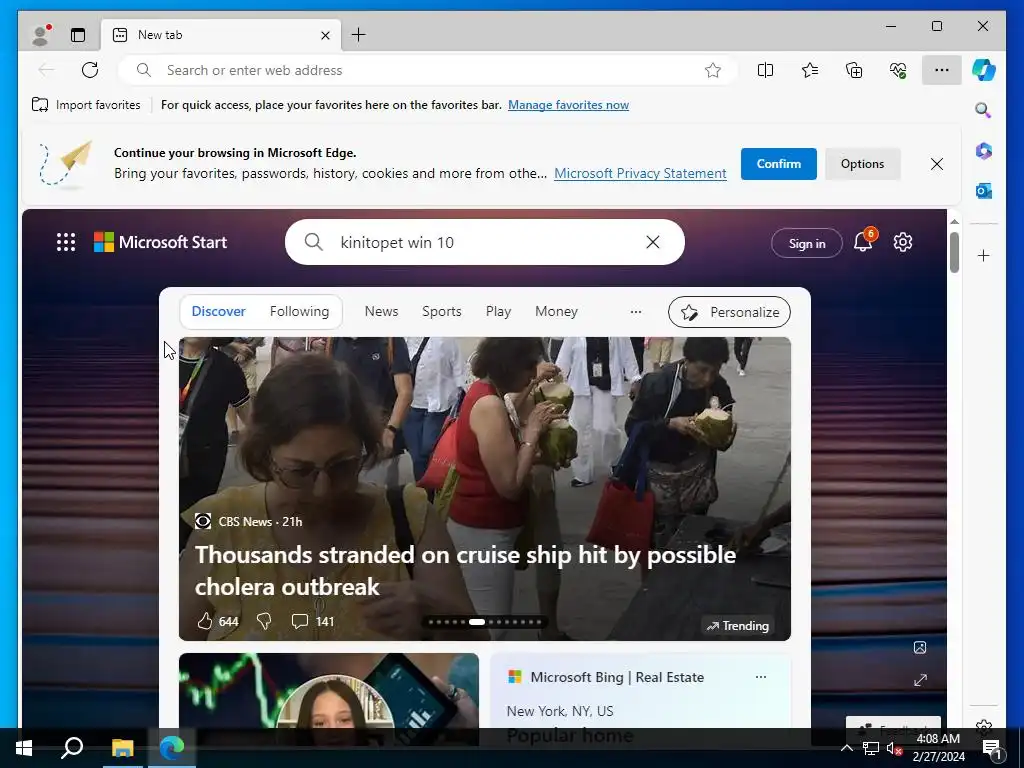
Task: Click the Edge taskbar icon
Action: tap(172, 748)
